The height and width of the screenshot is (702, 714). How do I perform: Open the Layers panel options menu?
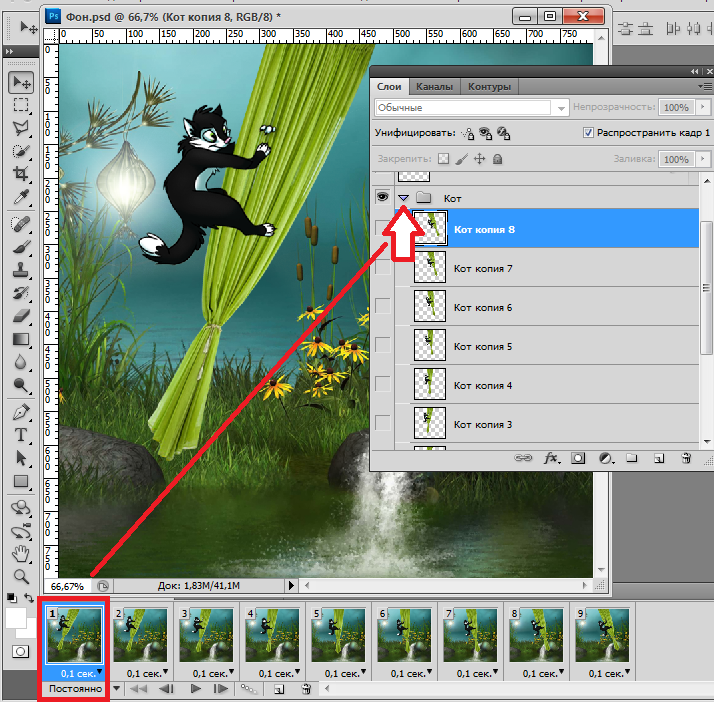705,86
